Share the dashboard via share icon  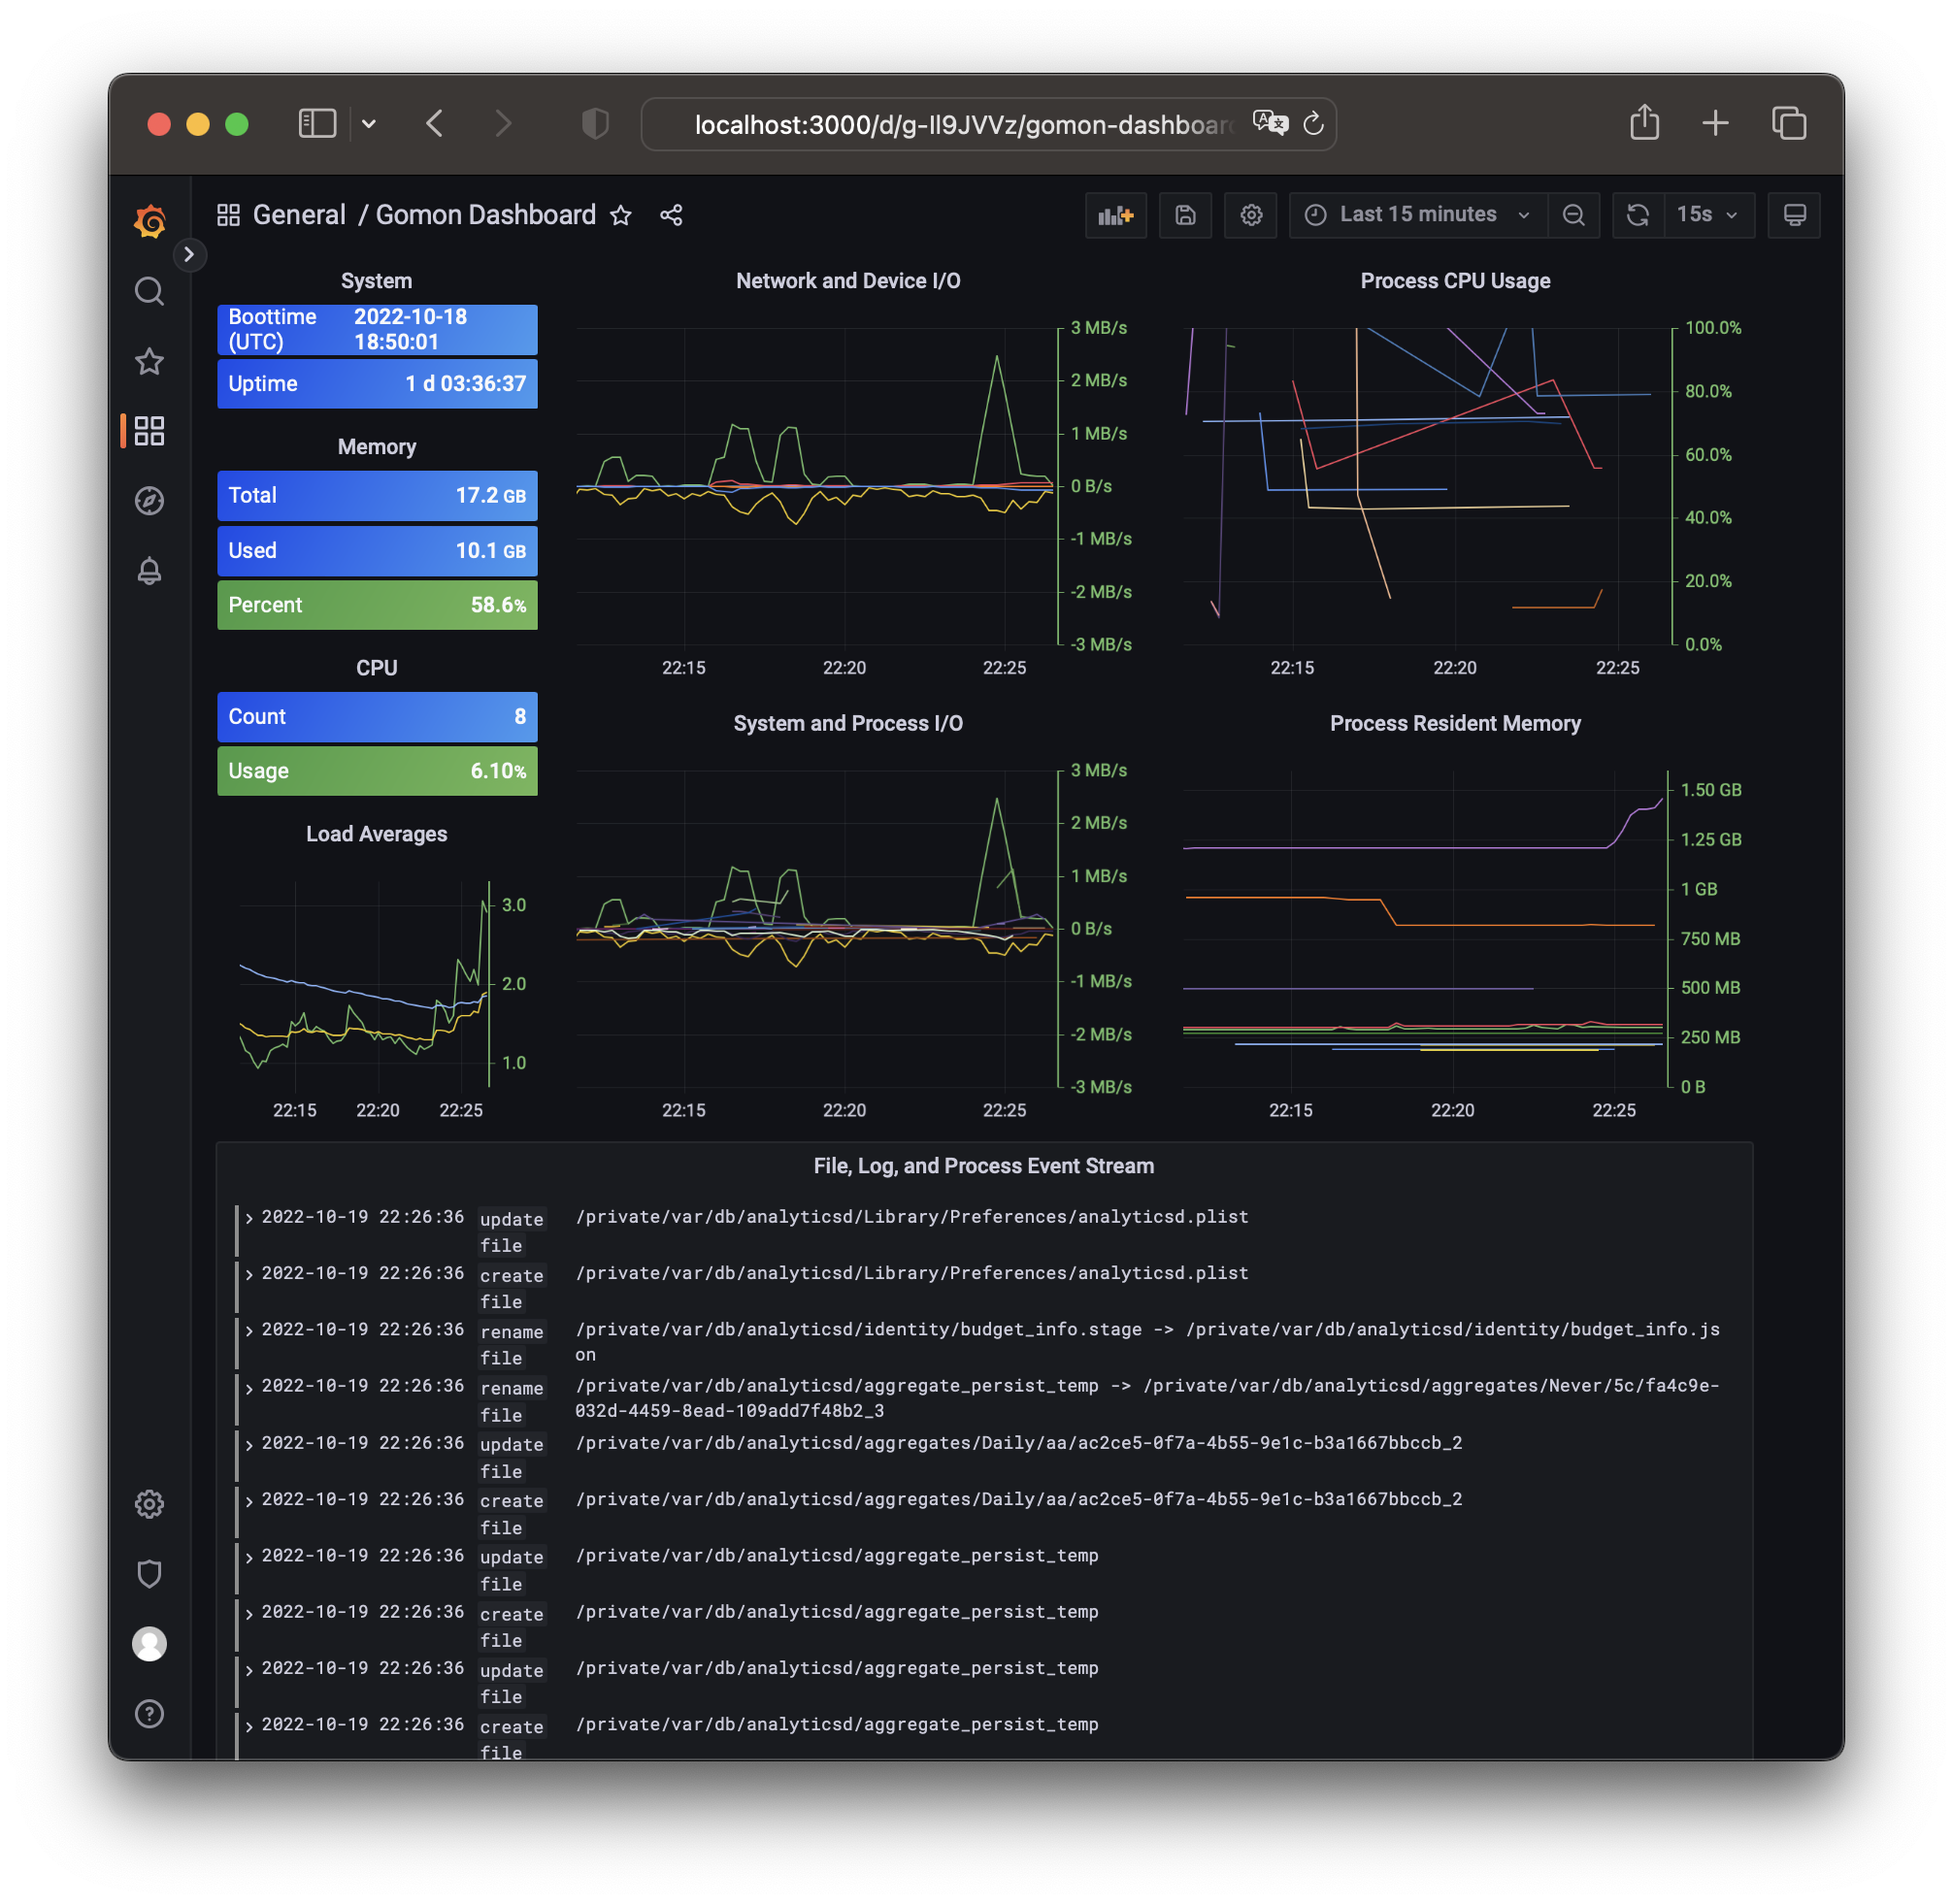(671, 215)
